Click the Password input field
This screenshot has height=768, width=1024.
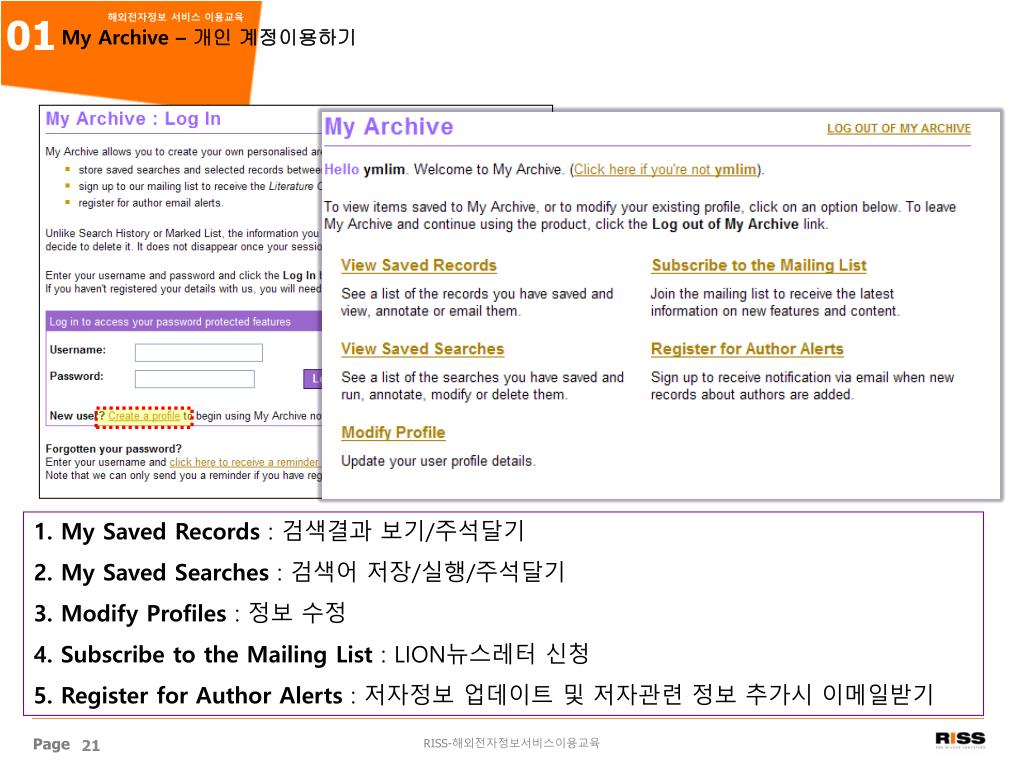coord(195,379)
